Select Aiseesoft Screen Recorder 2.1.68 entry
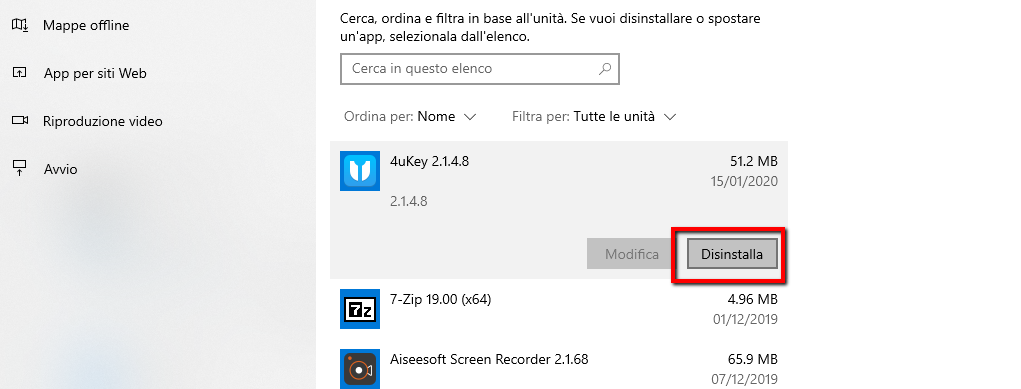This screenshot has width=1021, height=389. click(559, 368)
